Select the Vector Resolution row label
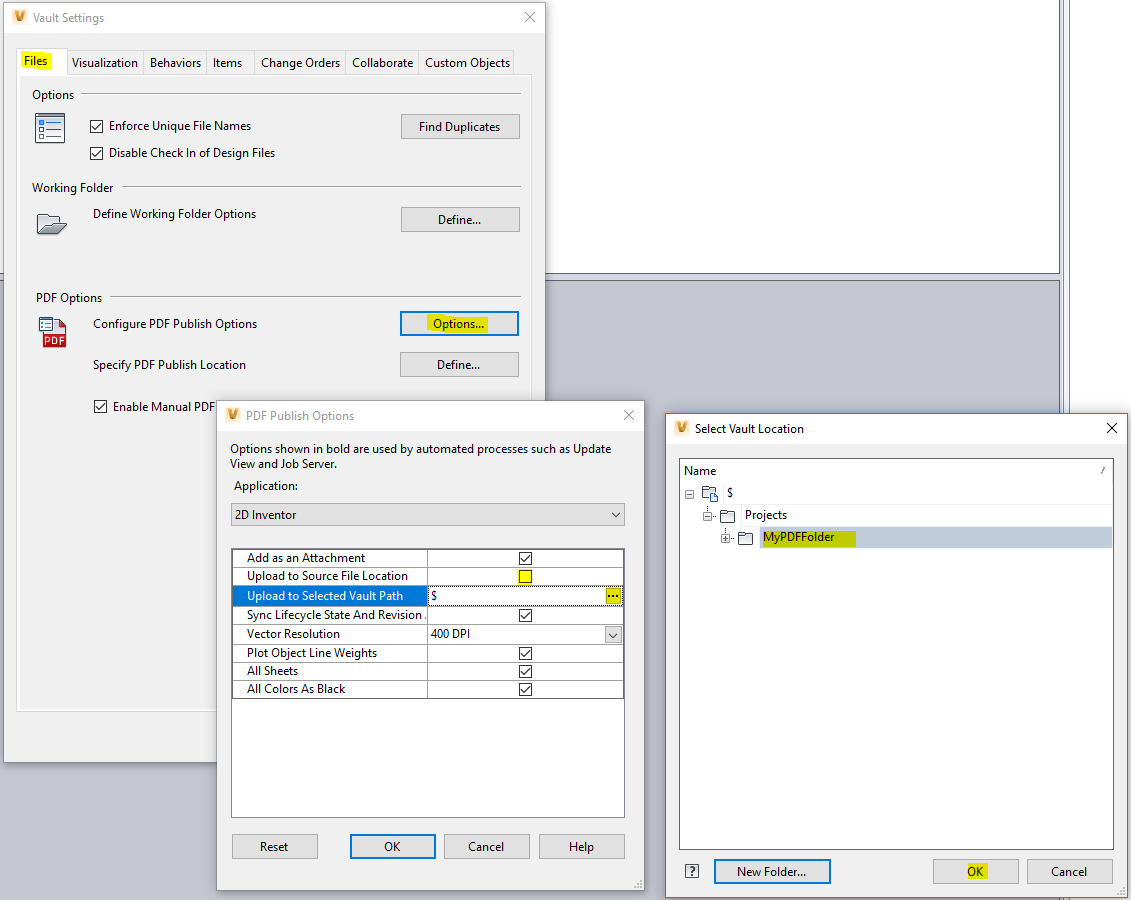Screen dimensions: 1131x900 point(293,634)
